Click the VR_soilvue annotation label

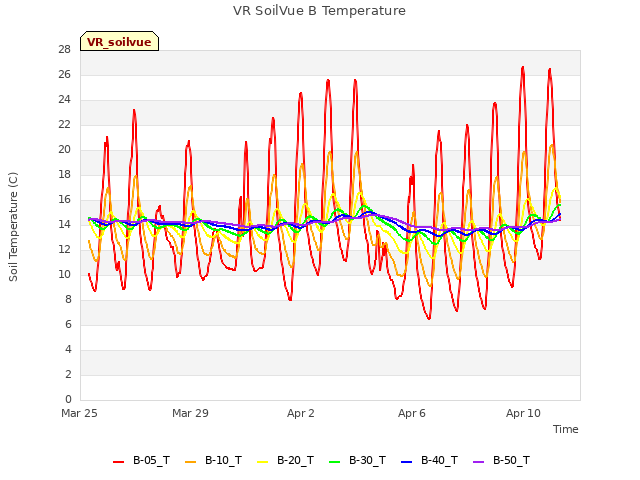click(119, 42)
